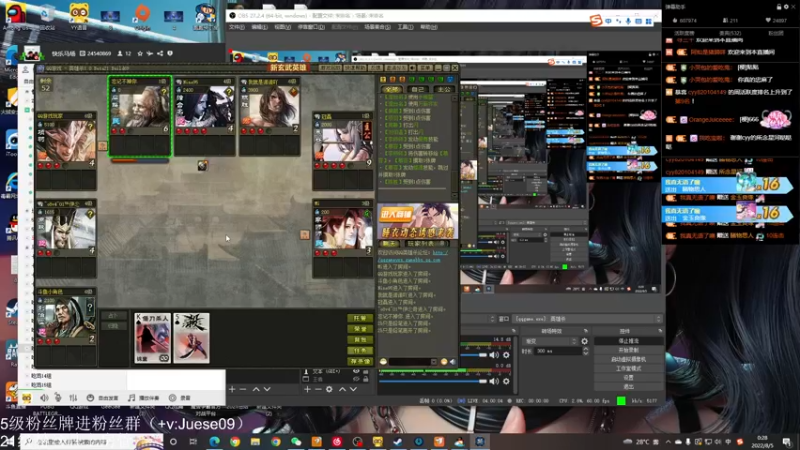Open 工具 menu in OBS
The width and height of the screenshot is (800, 450).
[405, 27]
